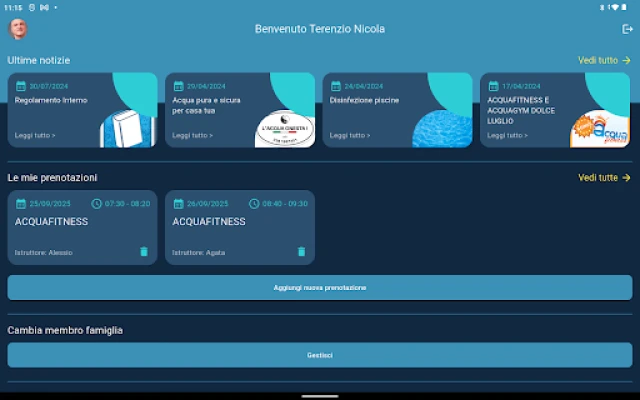
Task: Delete the Agata ACQUAFITNESS booking
Action: [301, 252]
